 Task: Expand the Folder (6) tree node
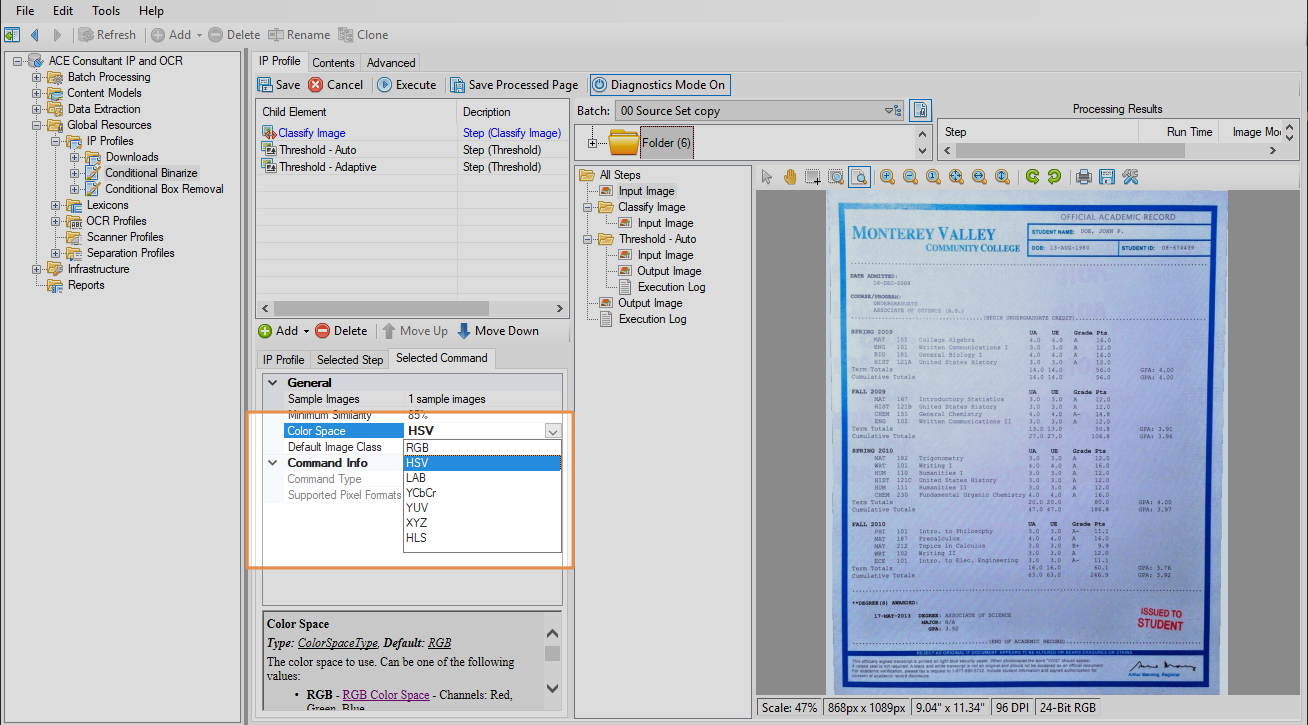[x=593, y=143]
